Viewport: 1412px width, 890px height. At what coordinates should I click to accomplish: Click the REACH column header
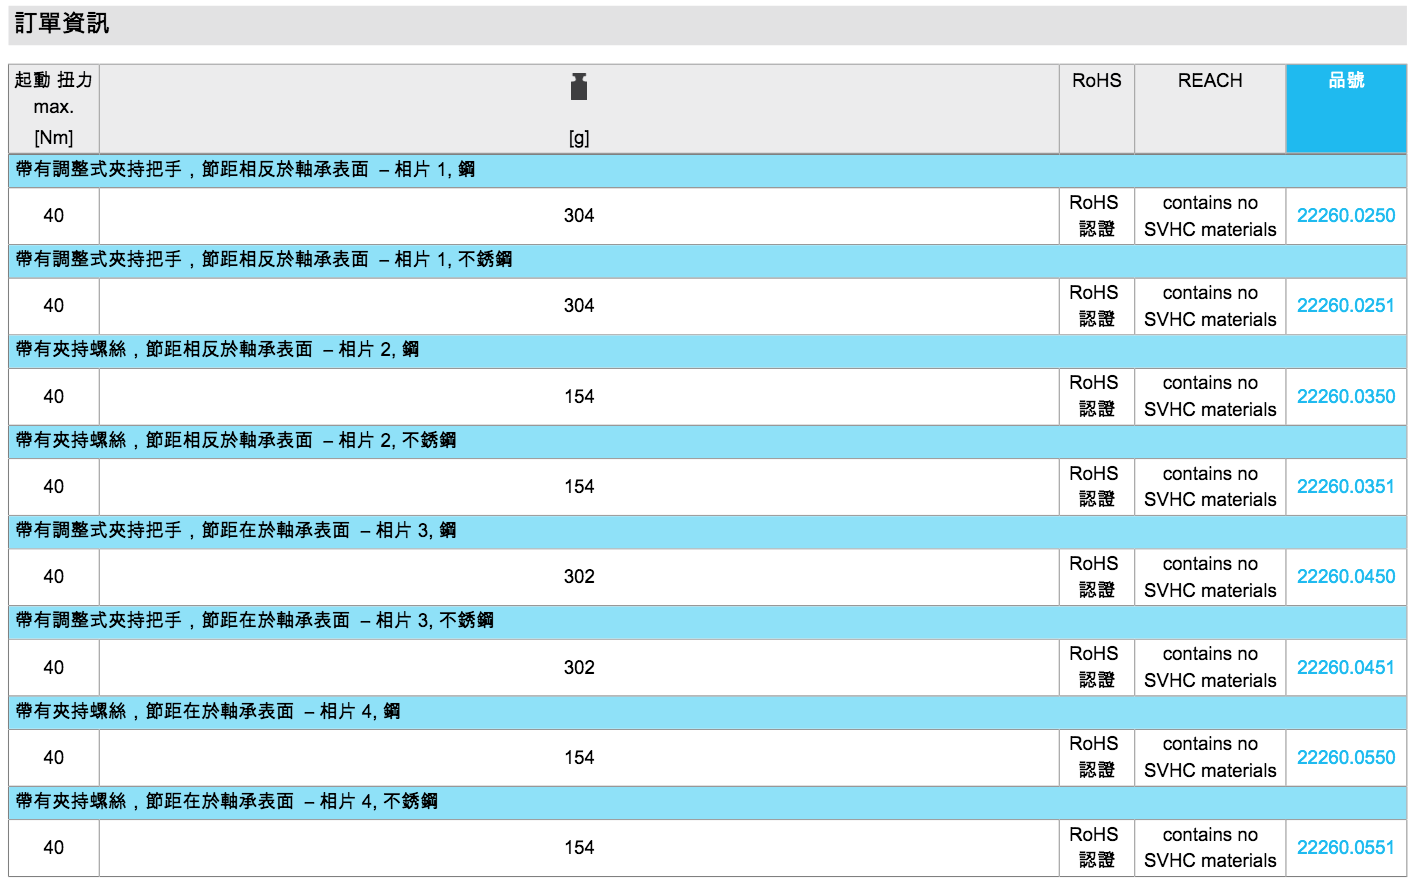point(1209,81)
